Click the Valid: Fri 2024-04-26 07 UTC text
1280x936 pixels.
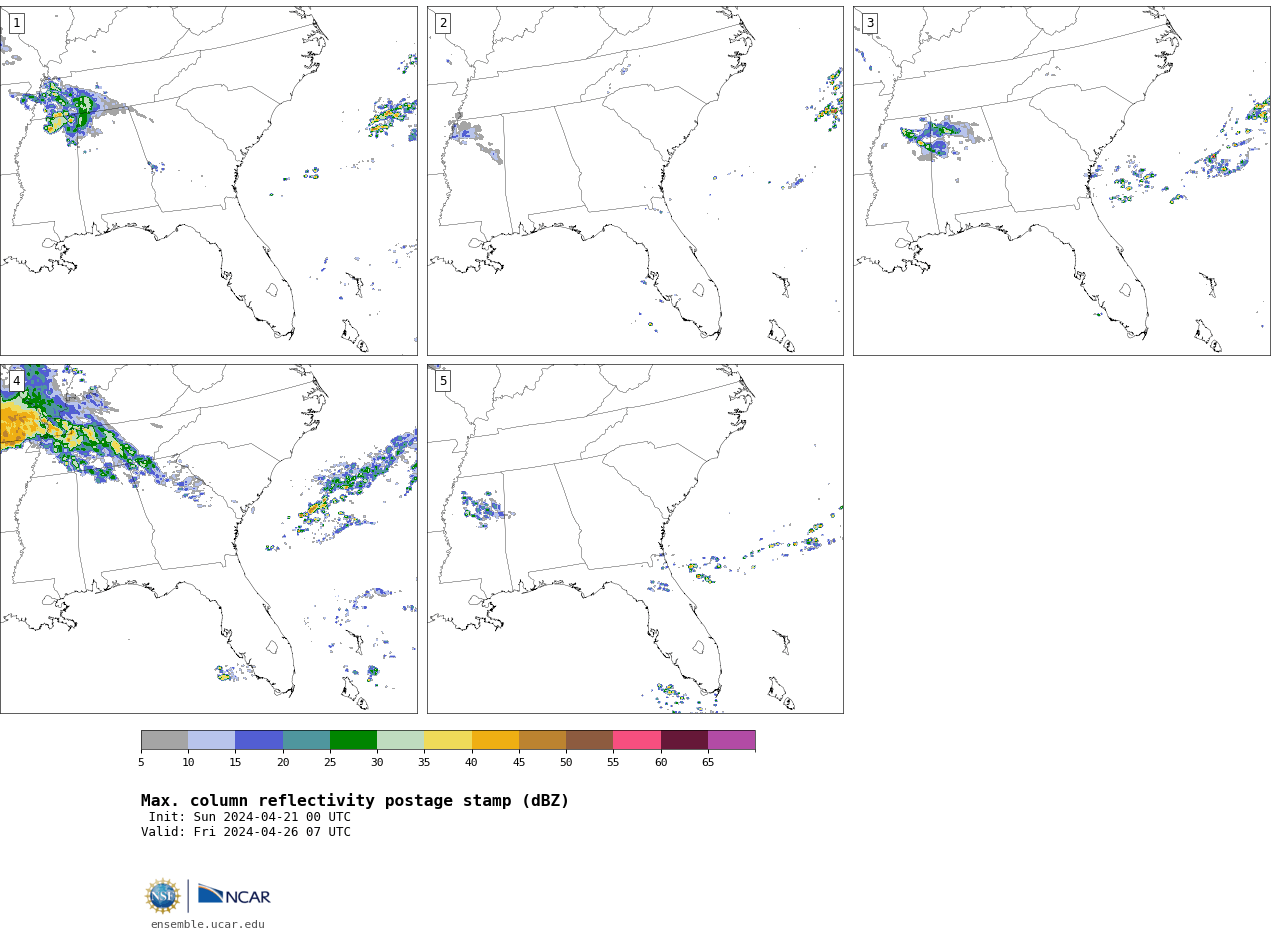tap(246, 832)
